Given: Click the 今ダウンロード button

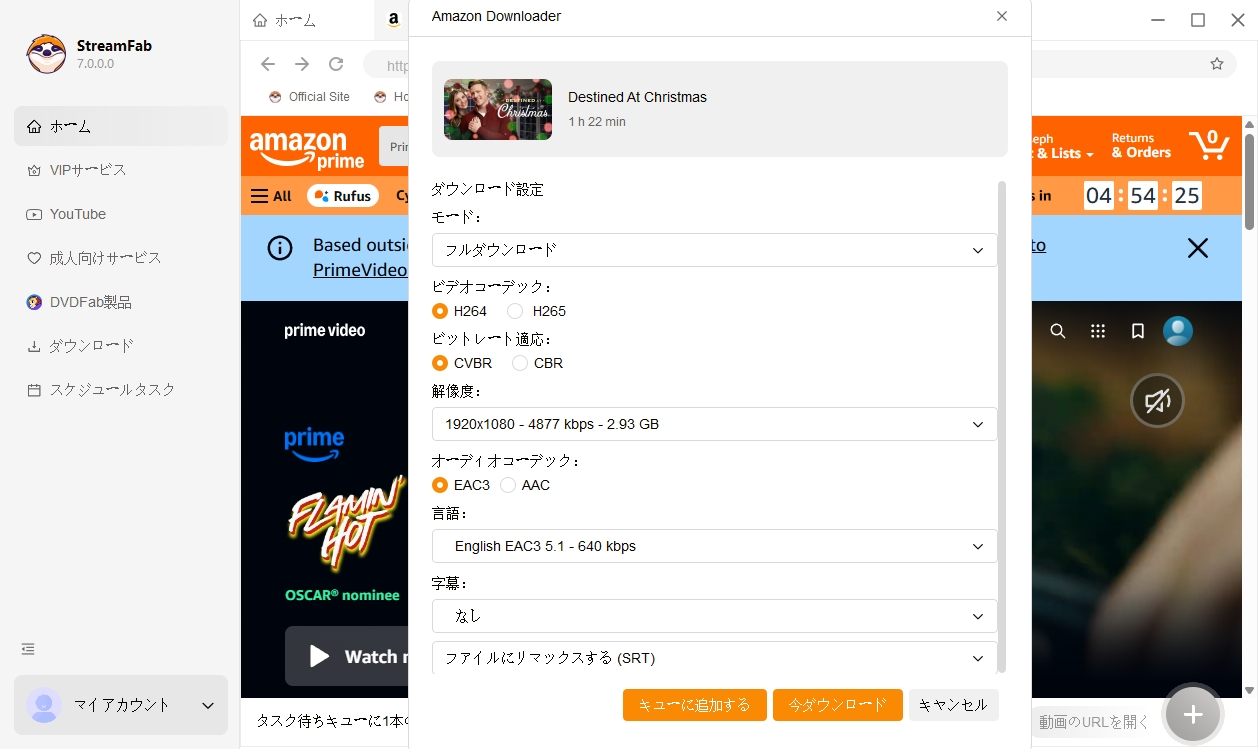Looking at the screenshot, I should tap(837, 705).
